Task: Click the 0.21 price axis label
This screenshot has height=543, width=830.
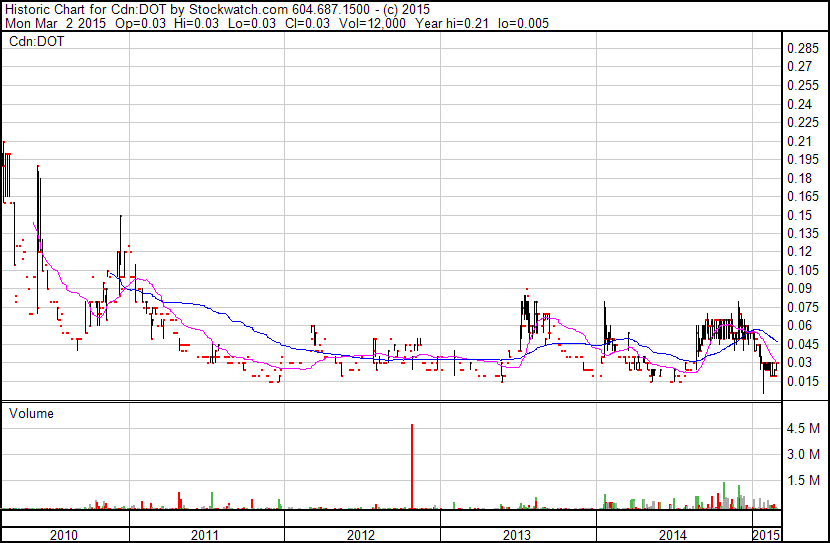Action: [800, 141]
